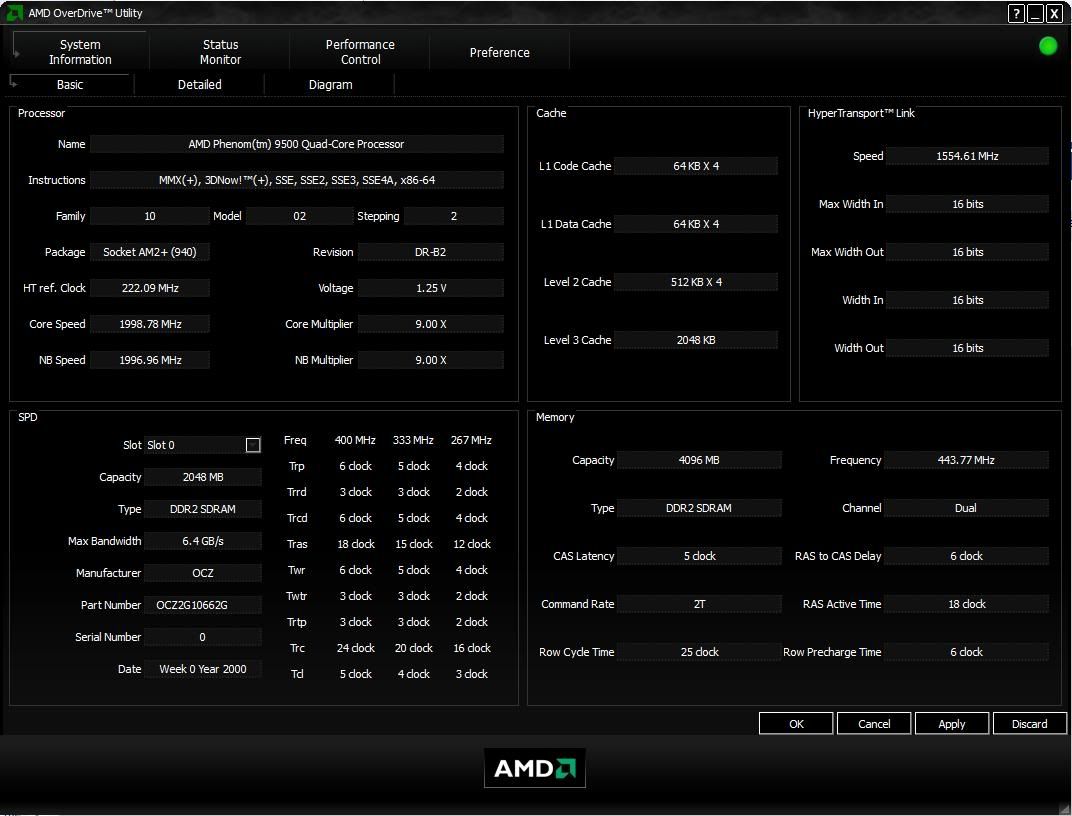Image resolution: width=1072 pixels, height=816 pixels.
Task: Click the processor Name field
Action: (x=296, y=144)
